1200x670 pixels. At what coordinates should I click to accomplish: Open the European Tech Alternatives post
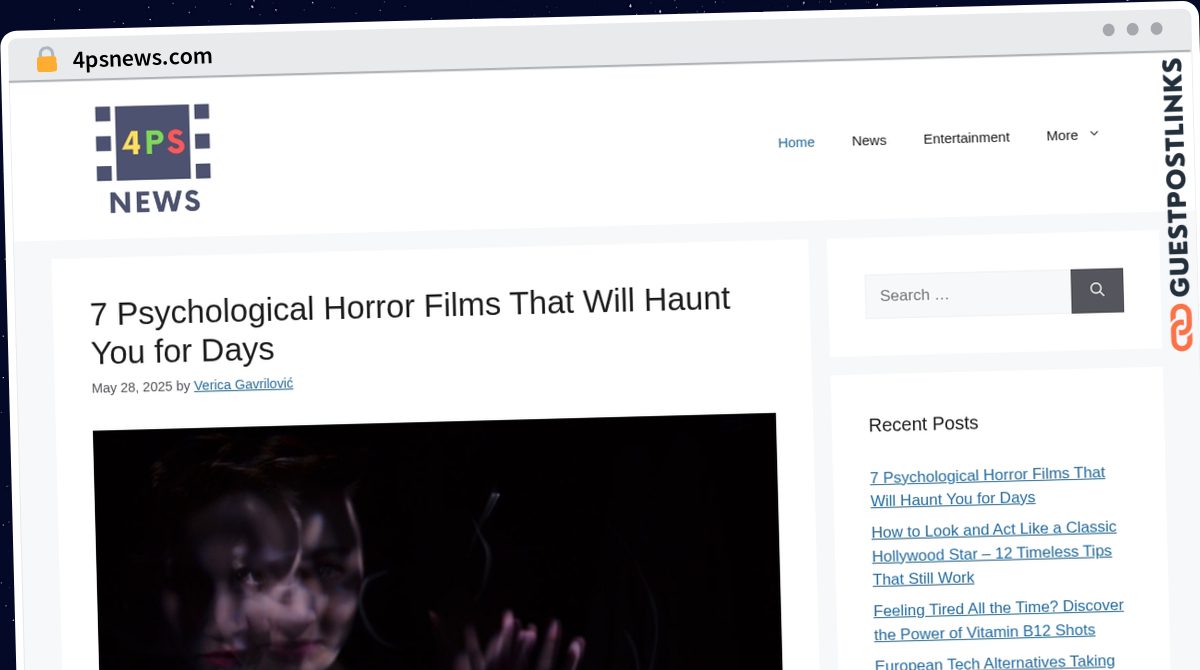(995, 662)
